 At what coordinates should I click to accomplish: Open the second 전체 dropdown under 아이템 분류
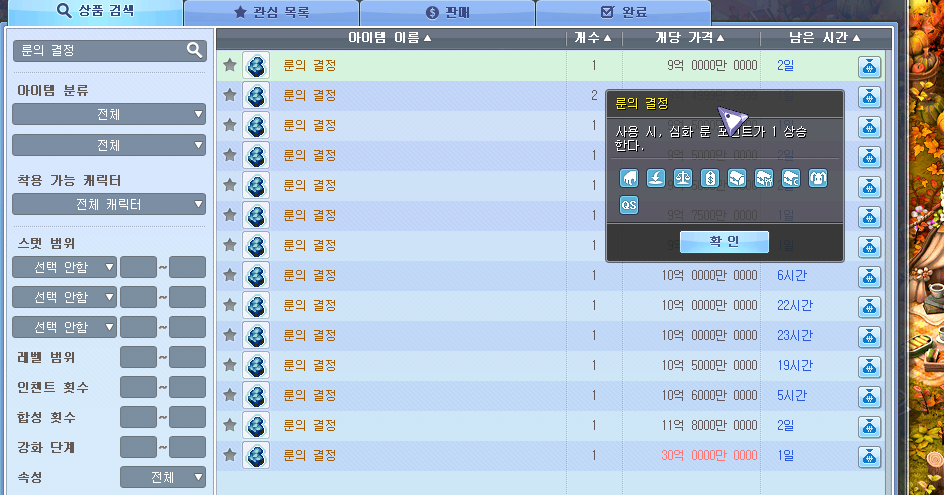coord(109,145)
